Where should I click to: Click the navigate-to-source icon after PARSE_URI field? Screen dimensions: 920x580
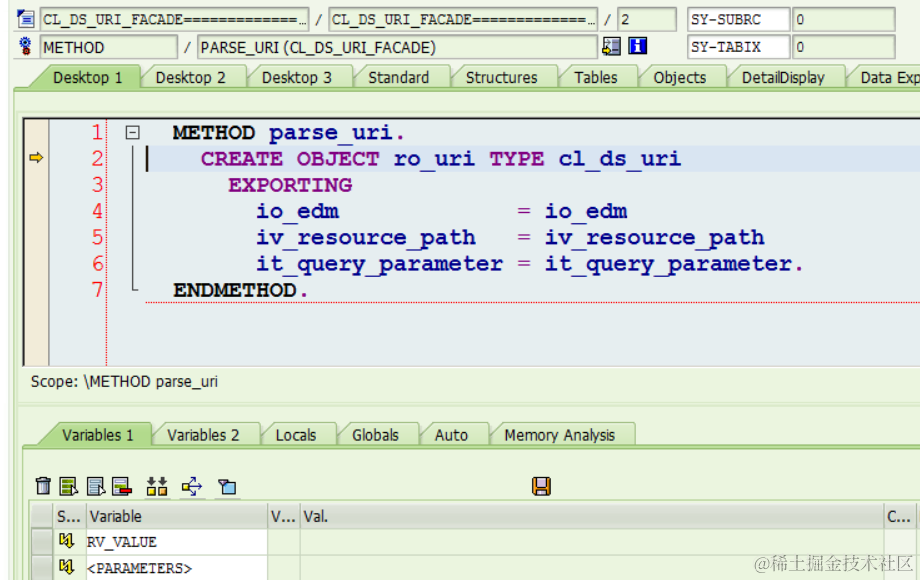(611, 46)
